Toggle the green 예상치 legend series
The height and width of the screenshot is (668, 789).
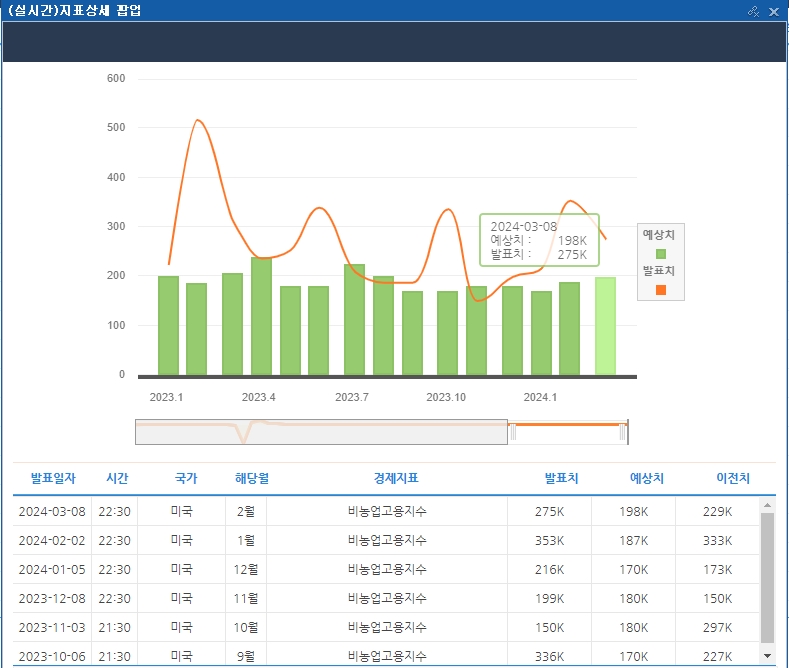point(660,253)
